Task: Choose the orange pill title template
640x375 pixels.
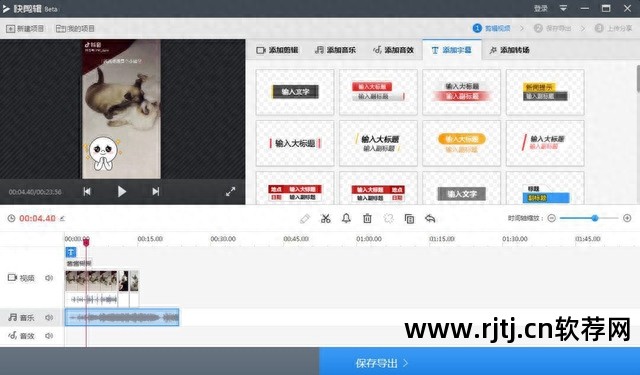Action: coord(462,143)
